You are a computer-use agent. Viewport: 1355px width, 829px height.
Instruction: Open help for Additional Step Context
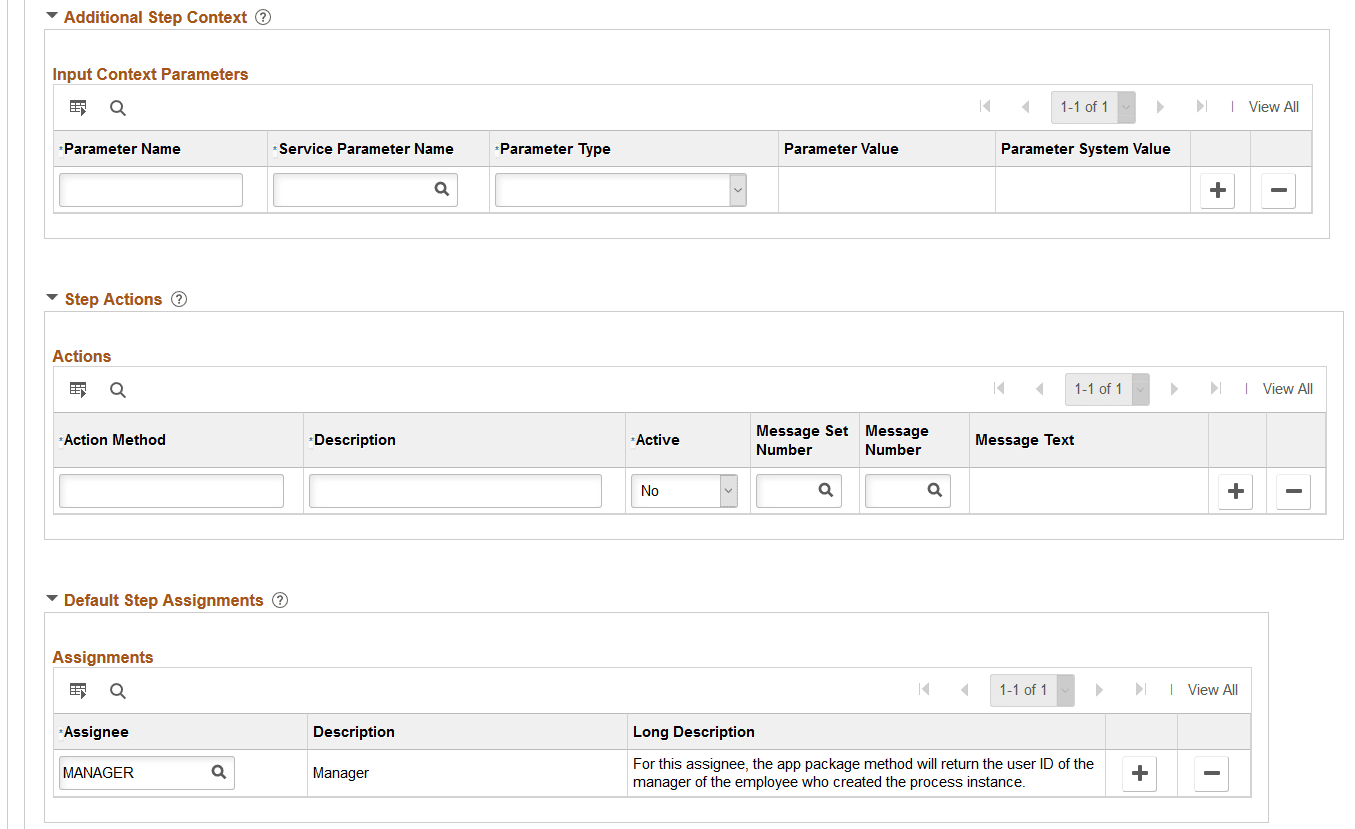point(262,16)
